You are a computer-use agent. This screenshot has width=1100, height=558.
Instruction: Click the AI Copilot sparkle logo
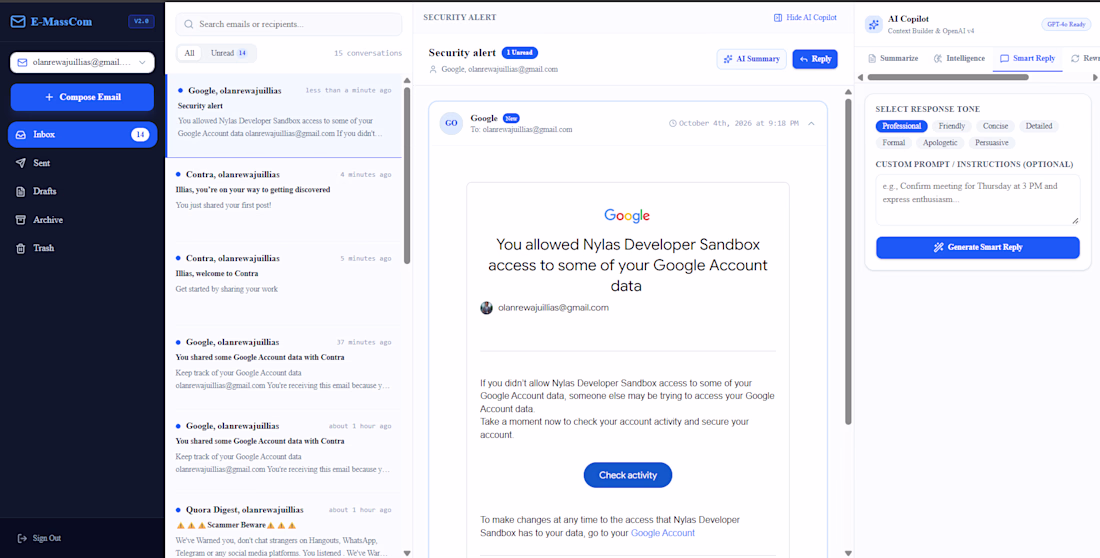873,25
